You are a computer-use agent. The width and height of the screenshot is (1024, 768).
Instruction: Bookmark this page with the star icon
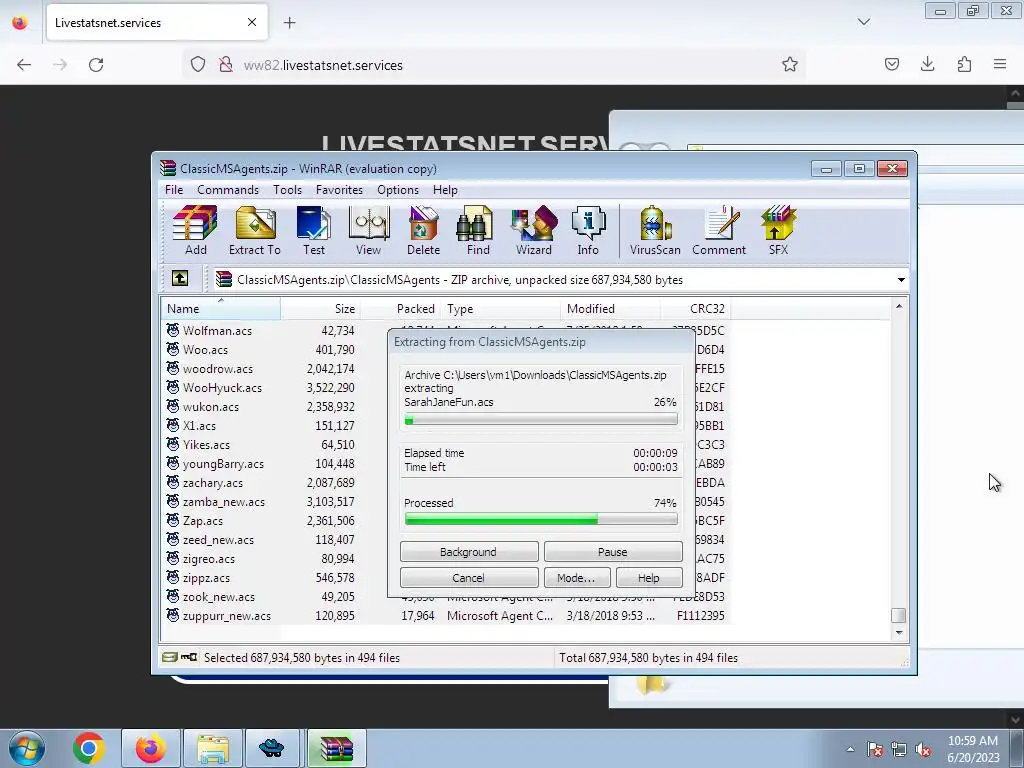[790, 65]
